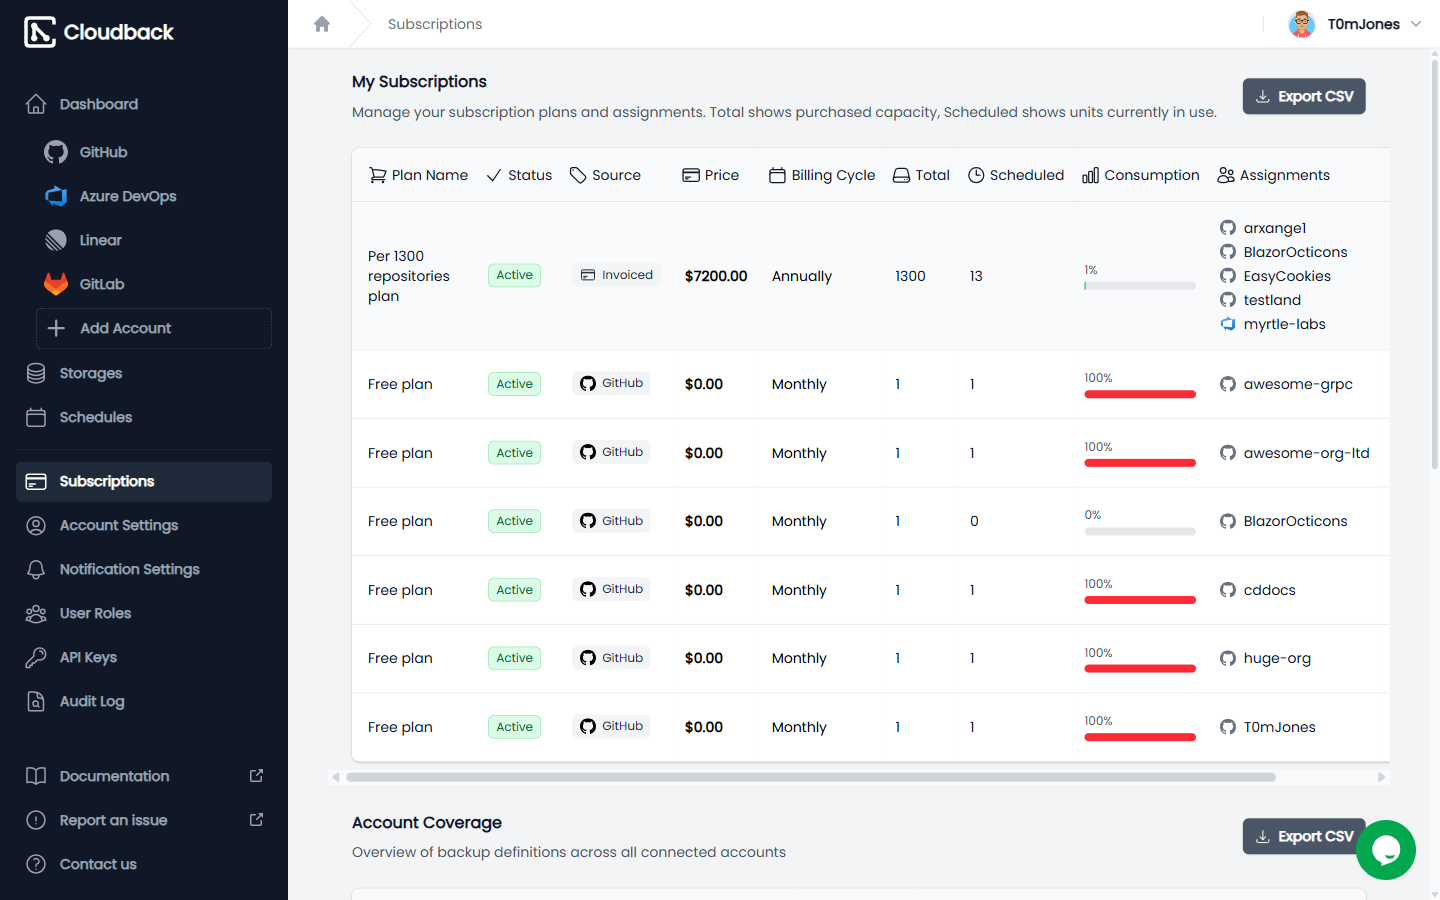Open API Keys page
1440x900 pixels.
88,657
